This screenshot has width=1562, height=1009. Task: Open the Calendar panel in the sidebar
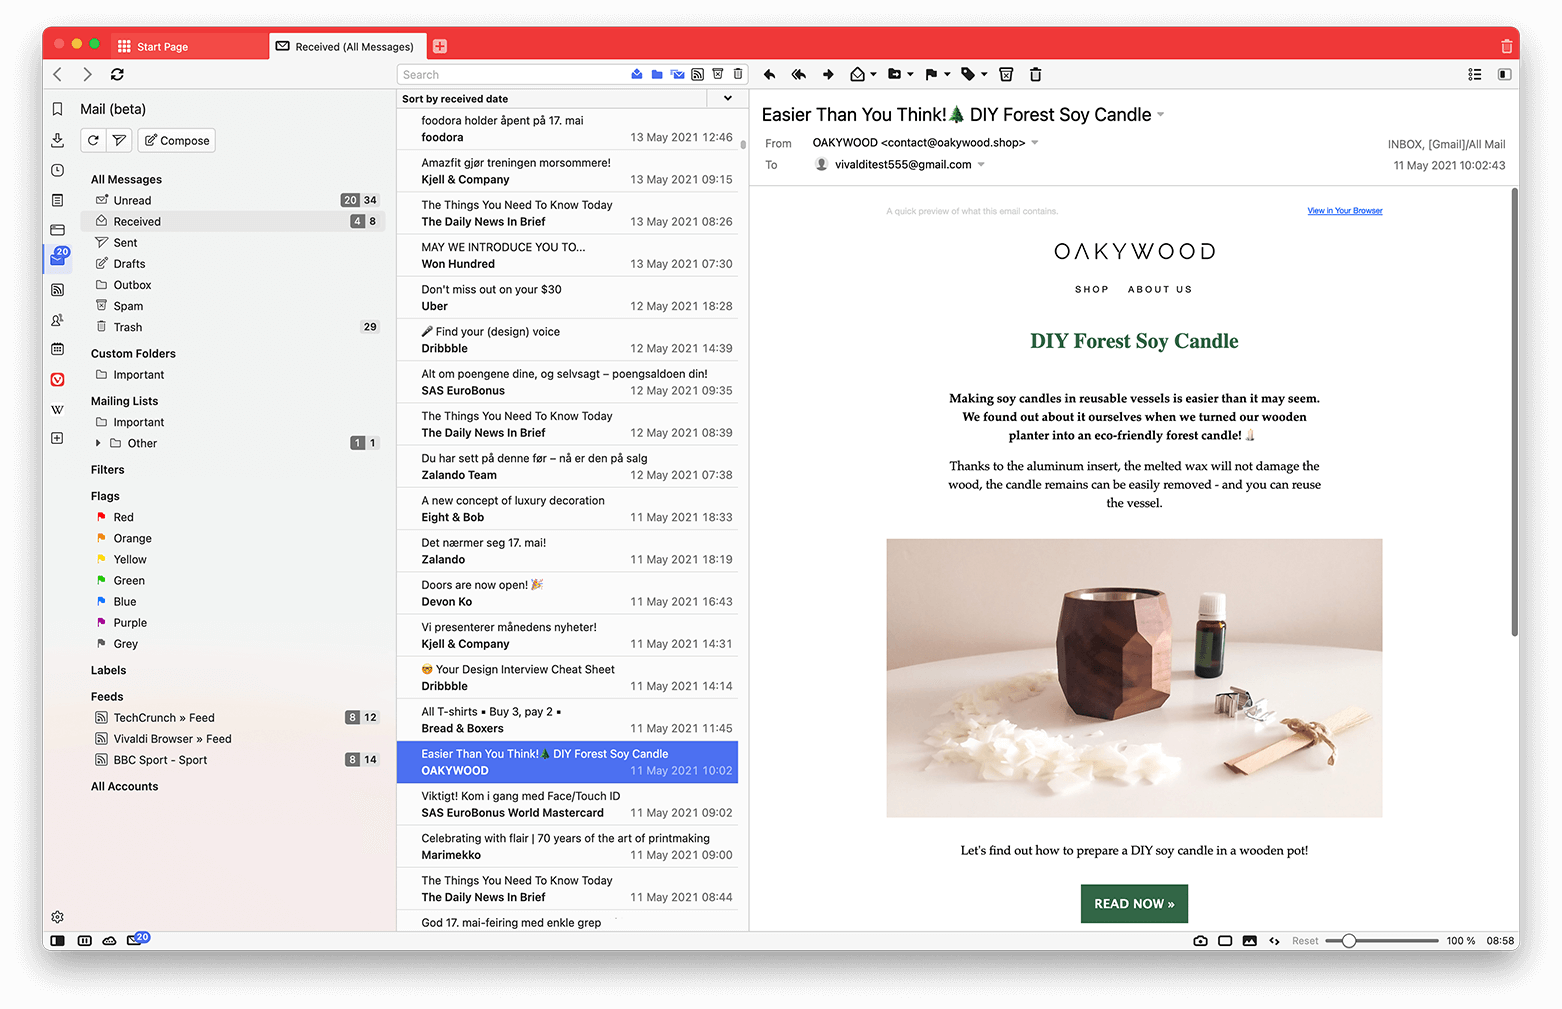pyautogui.click(x=57, y=349)
